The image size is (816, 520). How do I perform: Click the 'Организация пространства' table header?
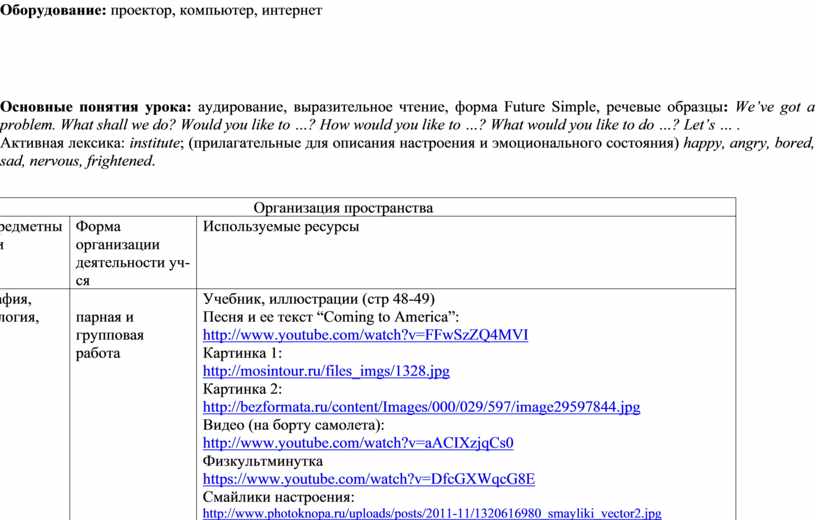343,208
